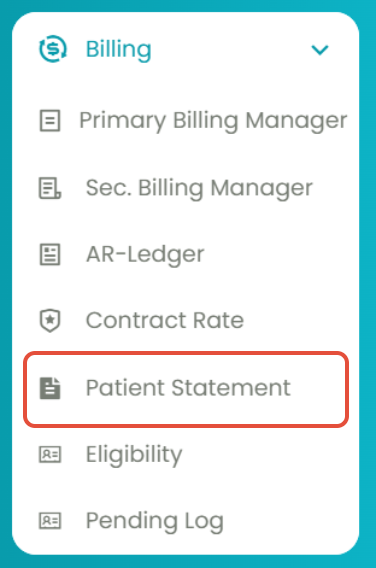Click the Primary Billing Manager document icon
Viewport: 376px width, 568px height.
pos(50,120)
